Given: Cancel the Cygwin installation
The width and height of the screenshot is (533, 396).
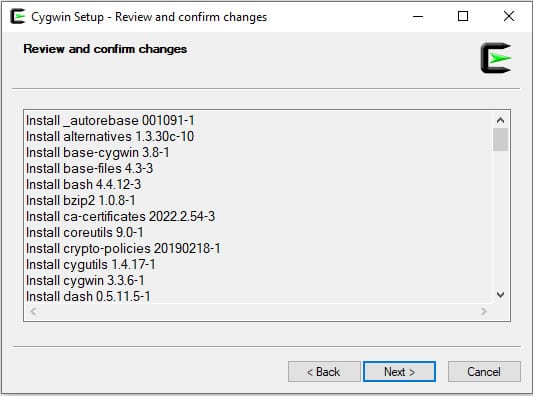Looking at the screenshot, I should coord(484,372).
